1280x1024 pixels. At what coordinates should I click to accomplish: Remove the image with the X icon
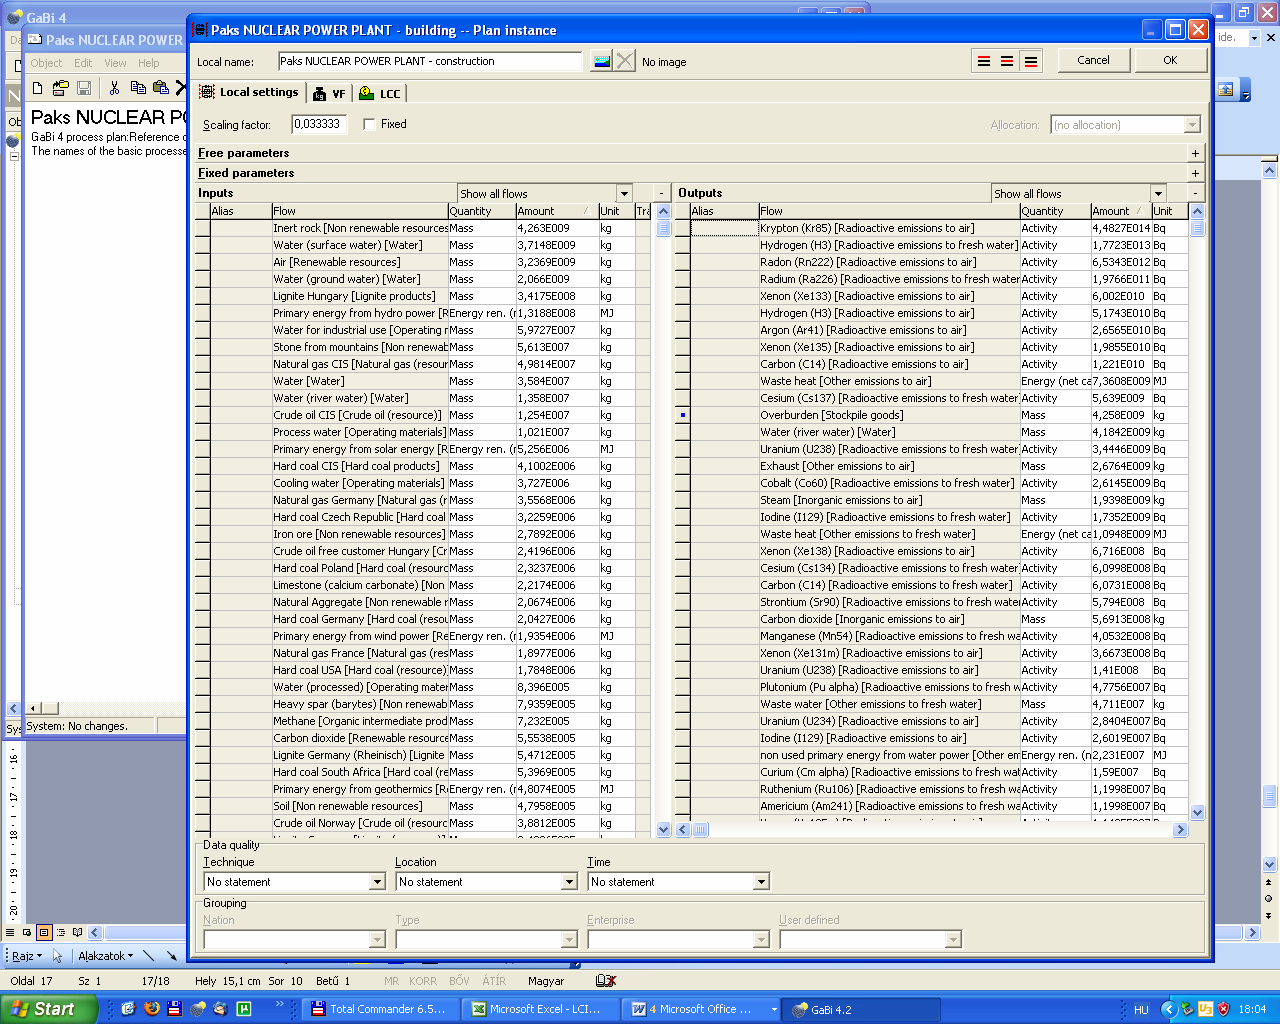pos(625,61)
